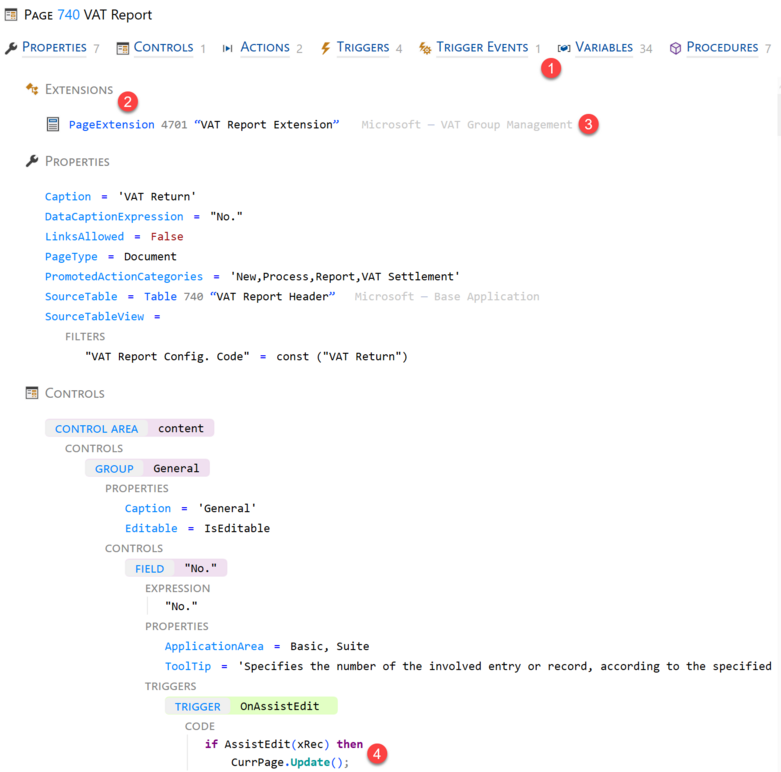Click the Document value of PageType
This screenshot has height=772, width=781.
(150, 257)
